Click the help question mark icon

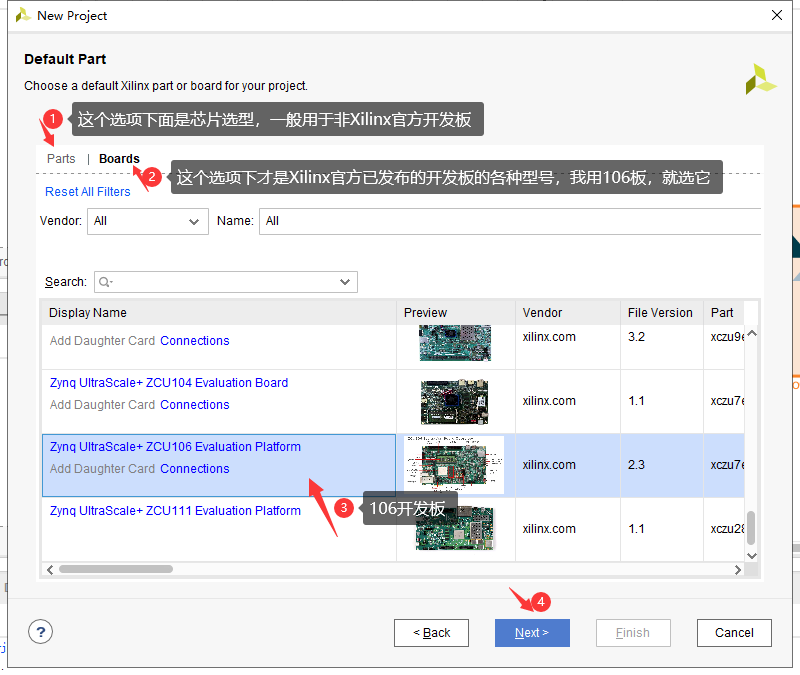click(x=40, y=631)
